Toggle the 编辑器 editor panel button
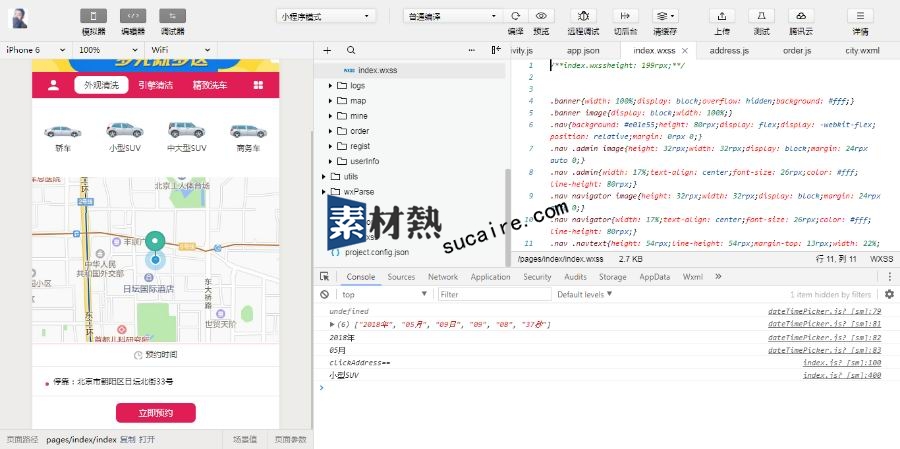 132,16
